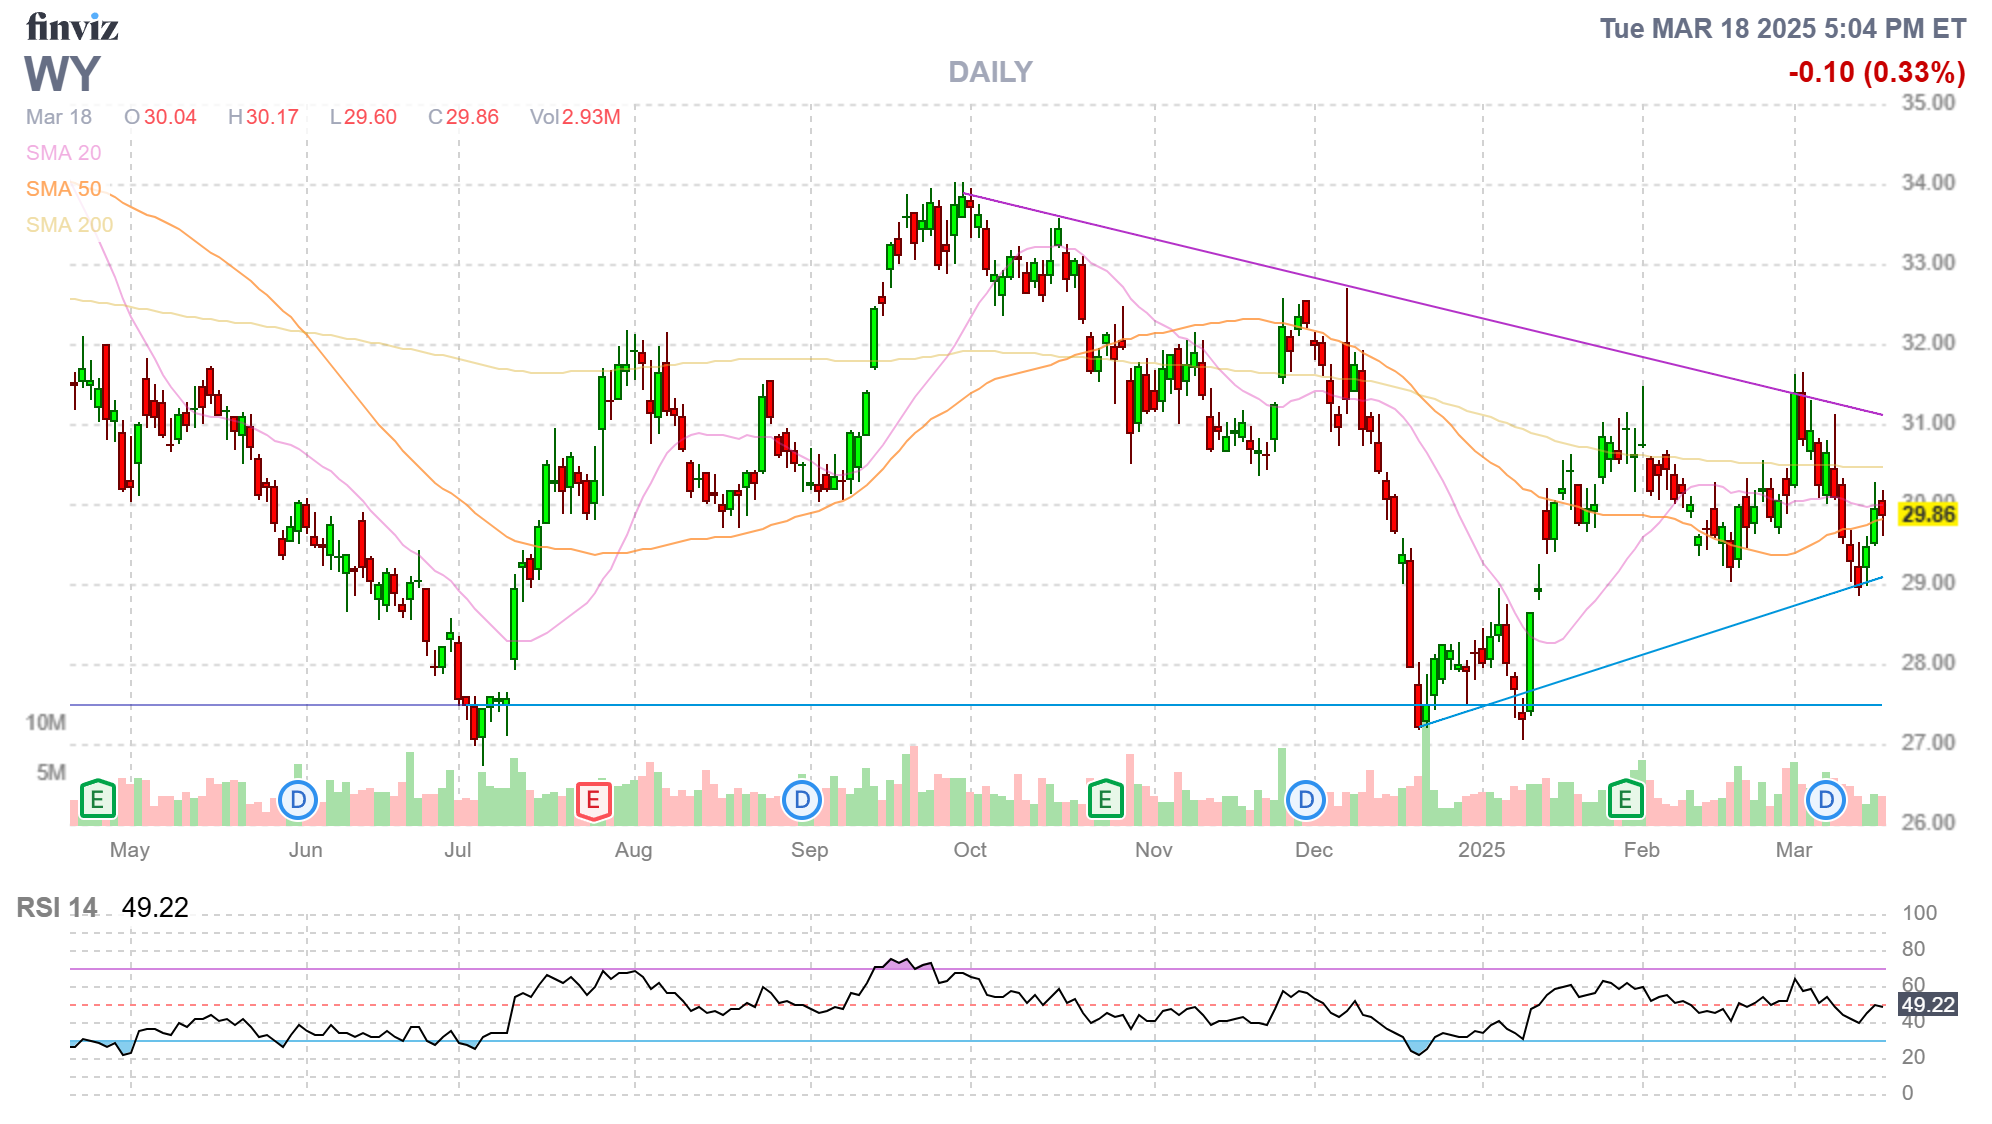The width and height of the screenshot is (1992, 1124).
Task: Toggle the SMA 50 legend label
Action: pos(63,189)
